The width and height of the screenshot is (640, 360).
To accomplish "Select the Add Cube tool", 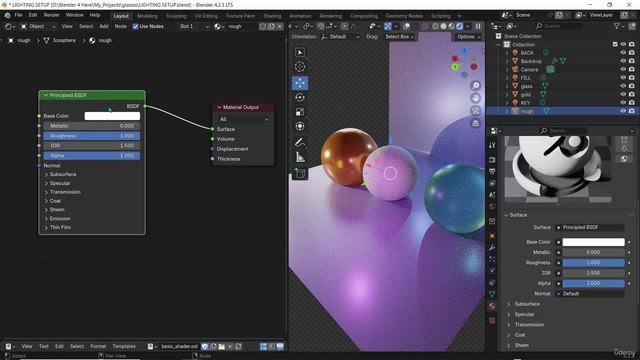I will point(300,173).
